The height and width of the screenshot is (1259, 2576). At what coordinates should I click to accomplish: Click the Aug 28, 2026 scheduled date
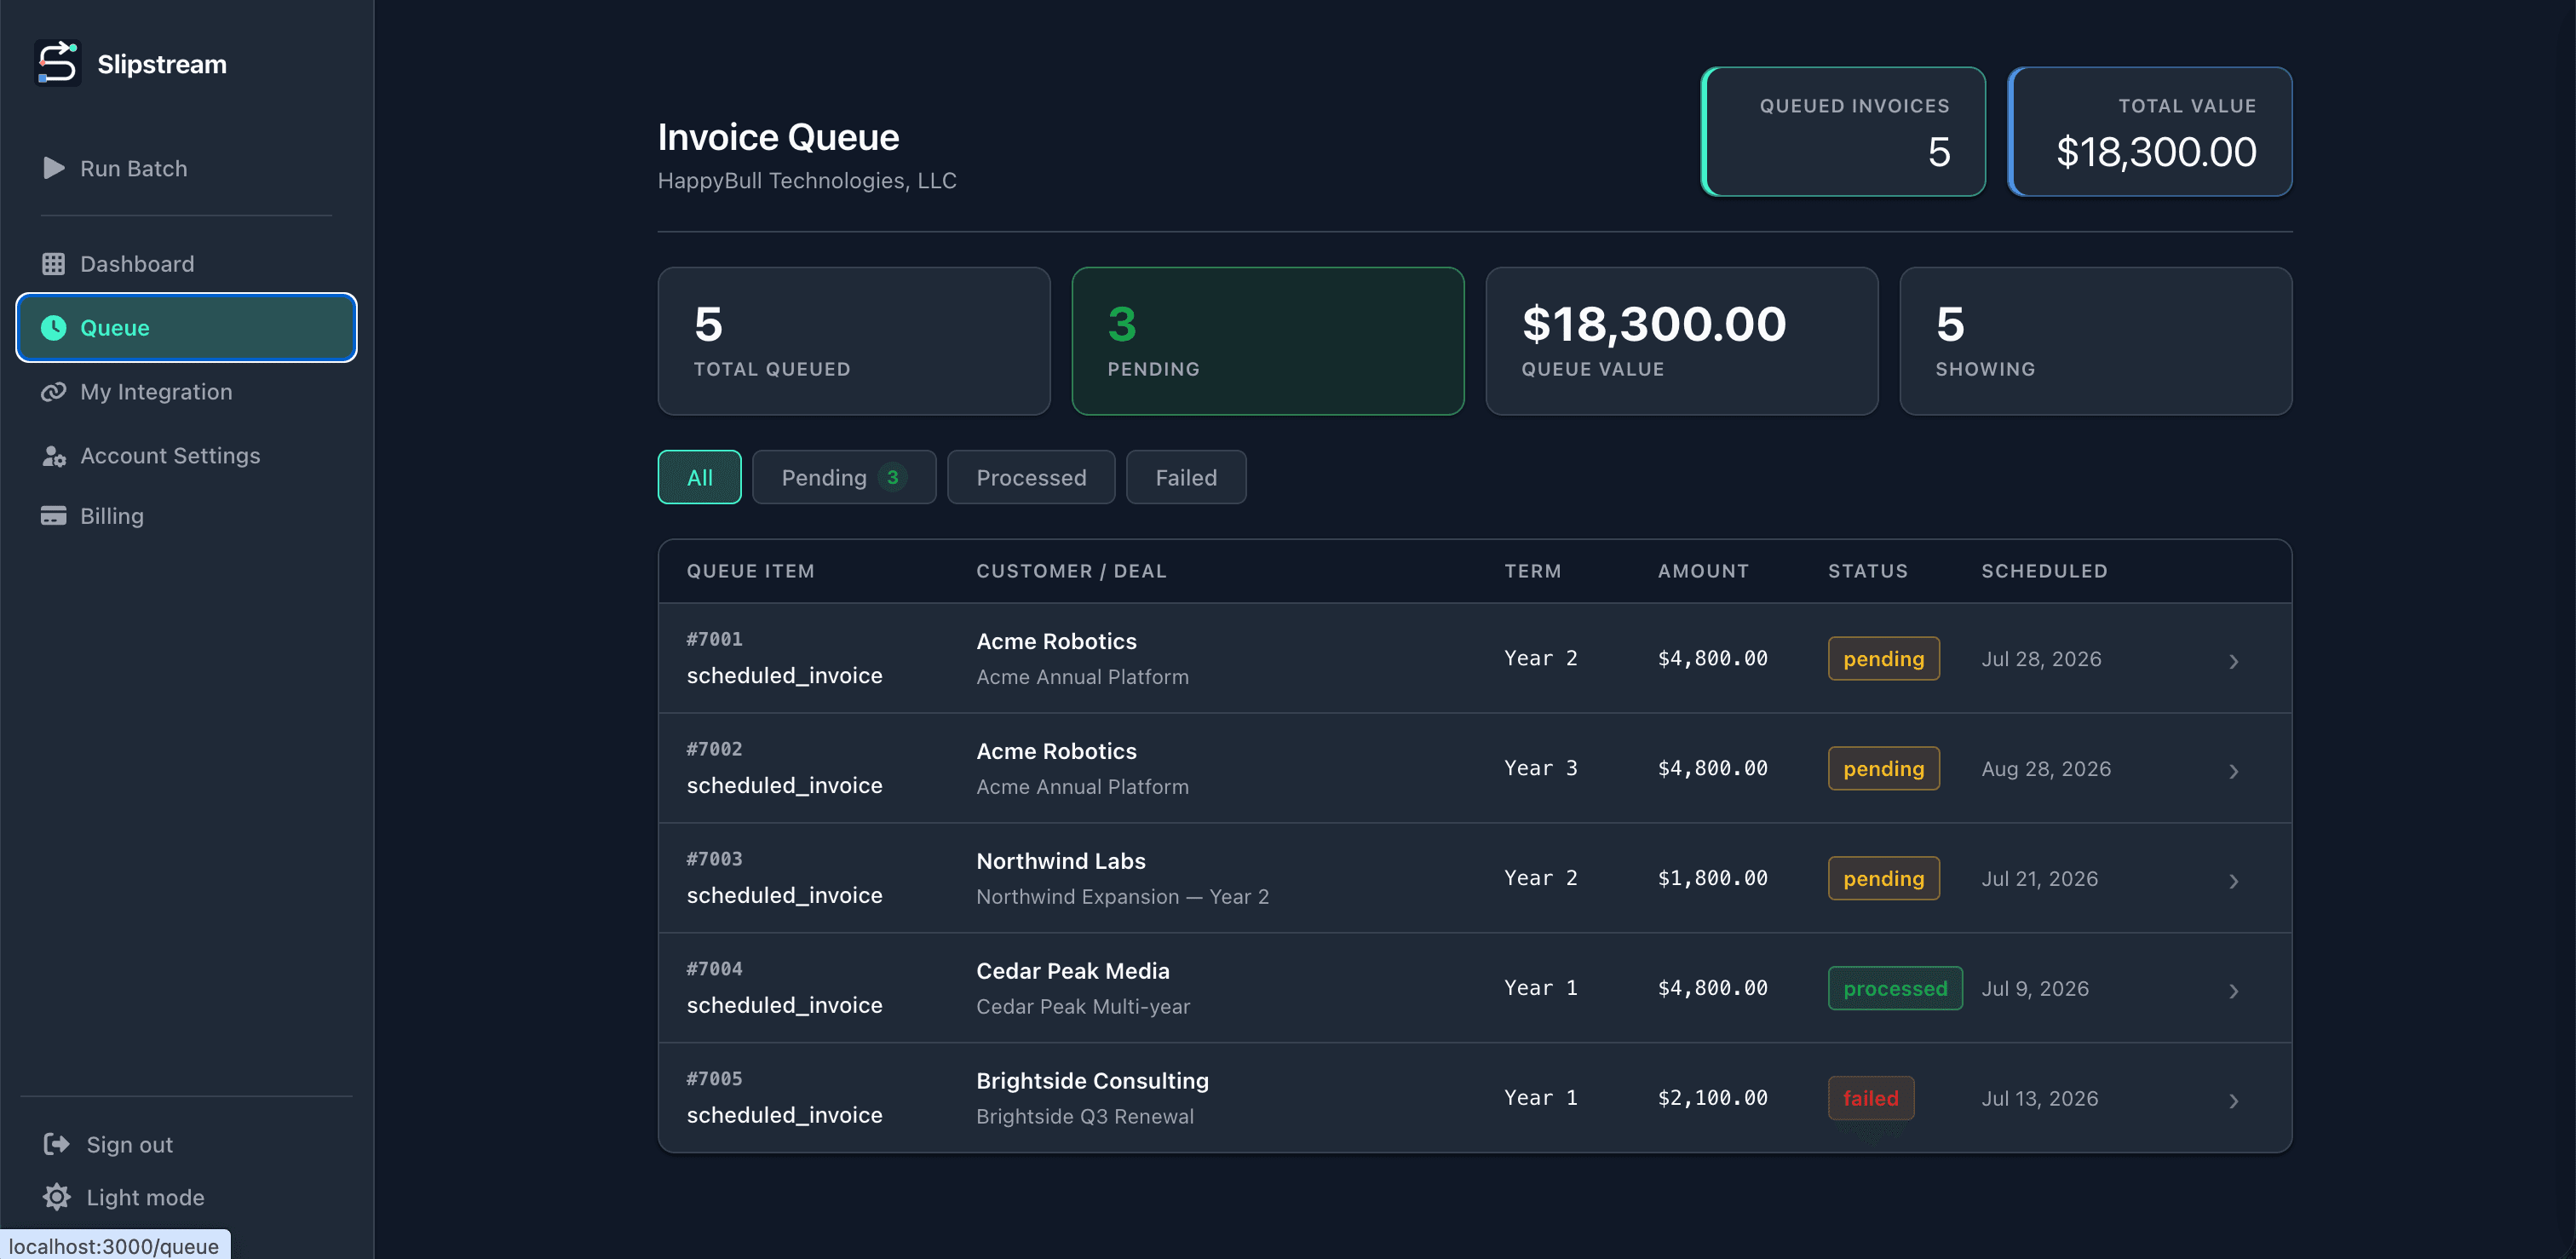[x=2045, y=769]
